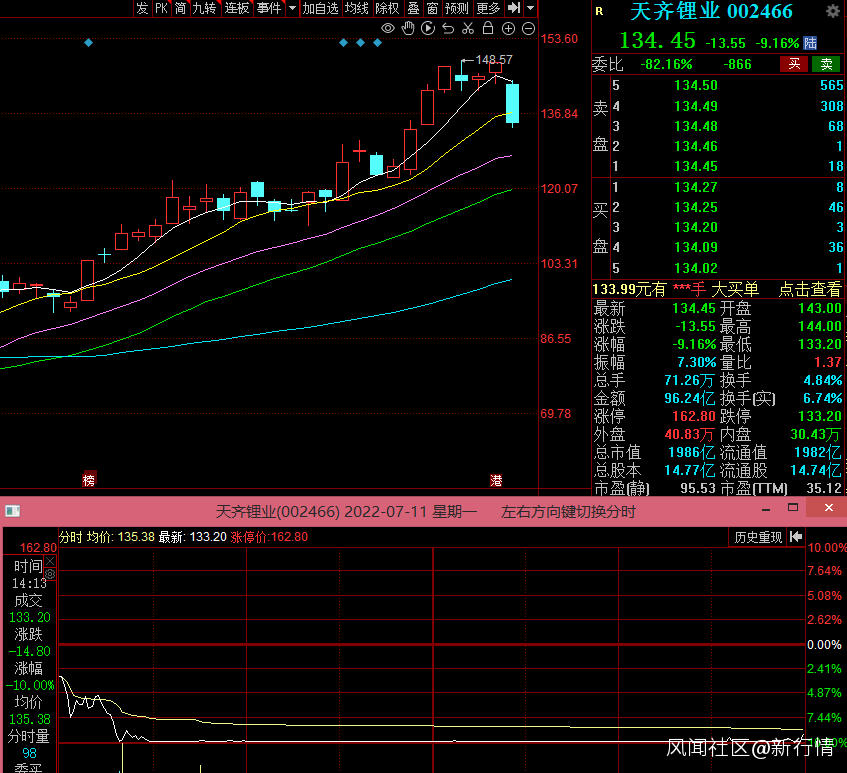Screen dimensions: 847x773
Task: Click the 148.57 high price label
Action: [x=494, y=59]
